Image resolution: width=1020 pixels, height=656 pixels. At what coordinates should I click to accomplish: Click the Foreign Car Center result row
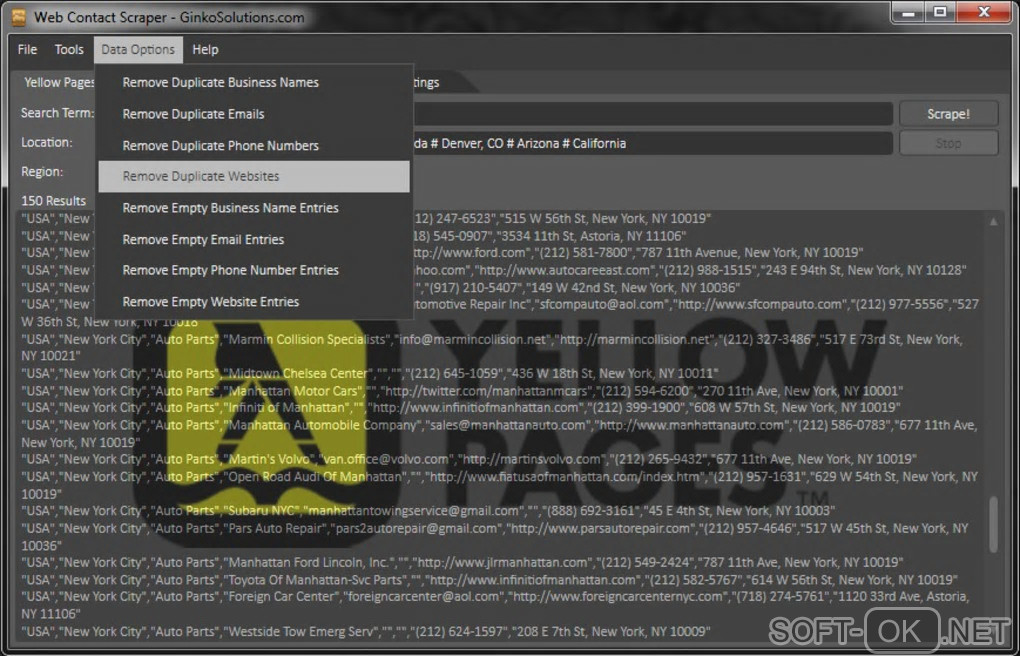coord(495,605)
